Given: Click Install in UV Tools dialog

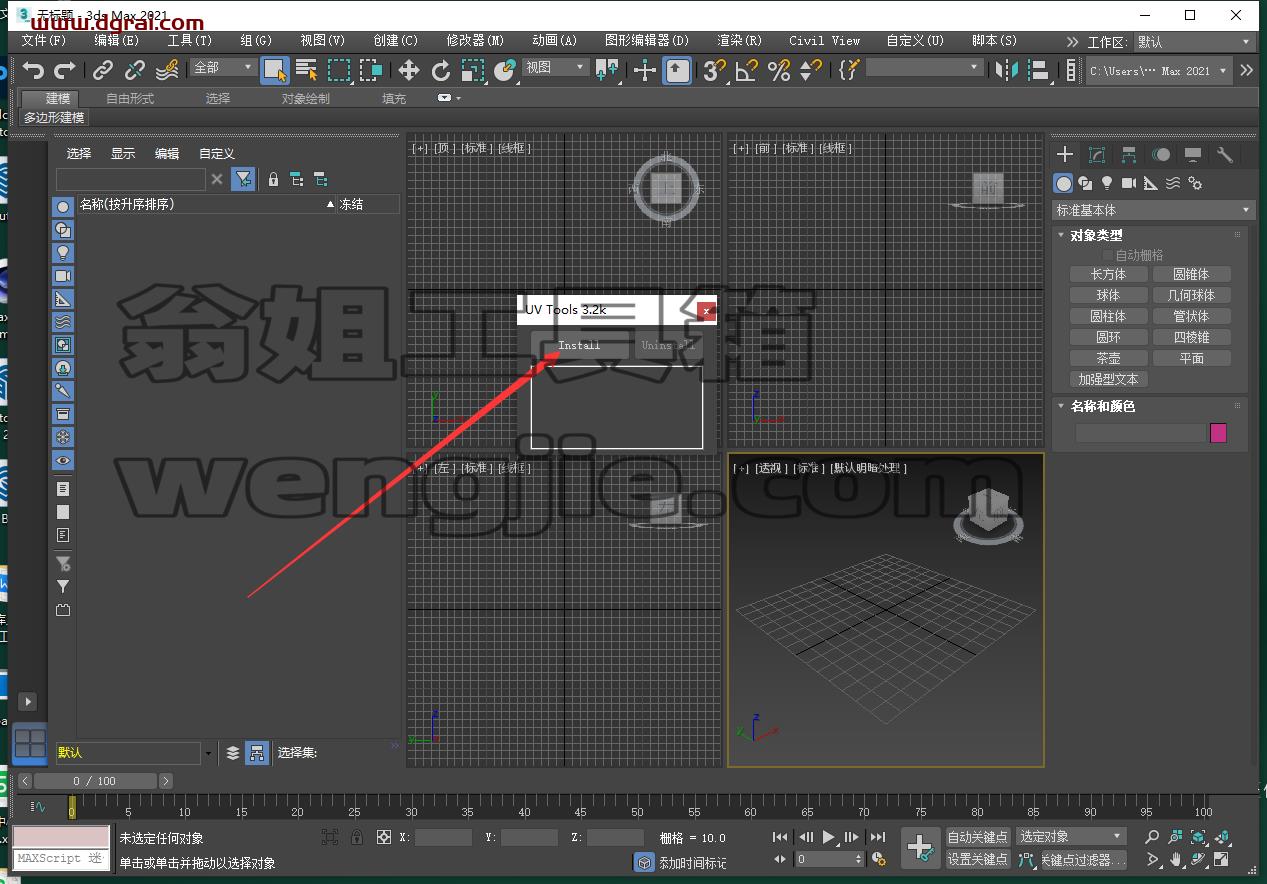Looking at the screenshot, I should click(579, 345).
